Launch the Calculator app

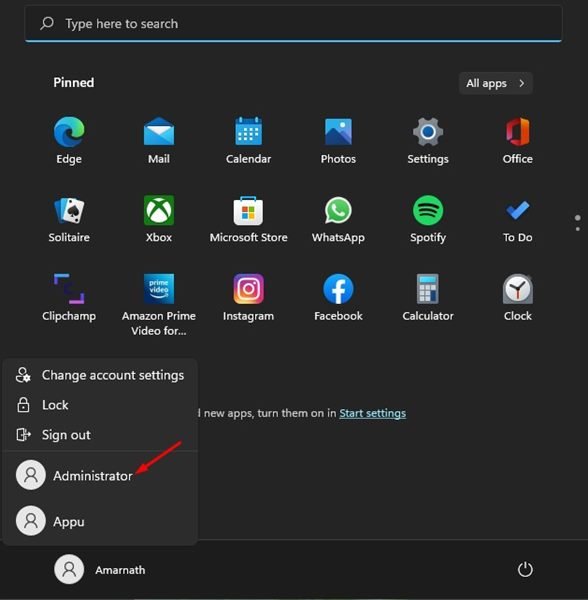coord(428,298)
